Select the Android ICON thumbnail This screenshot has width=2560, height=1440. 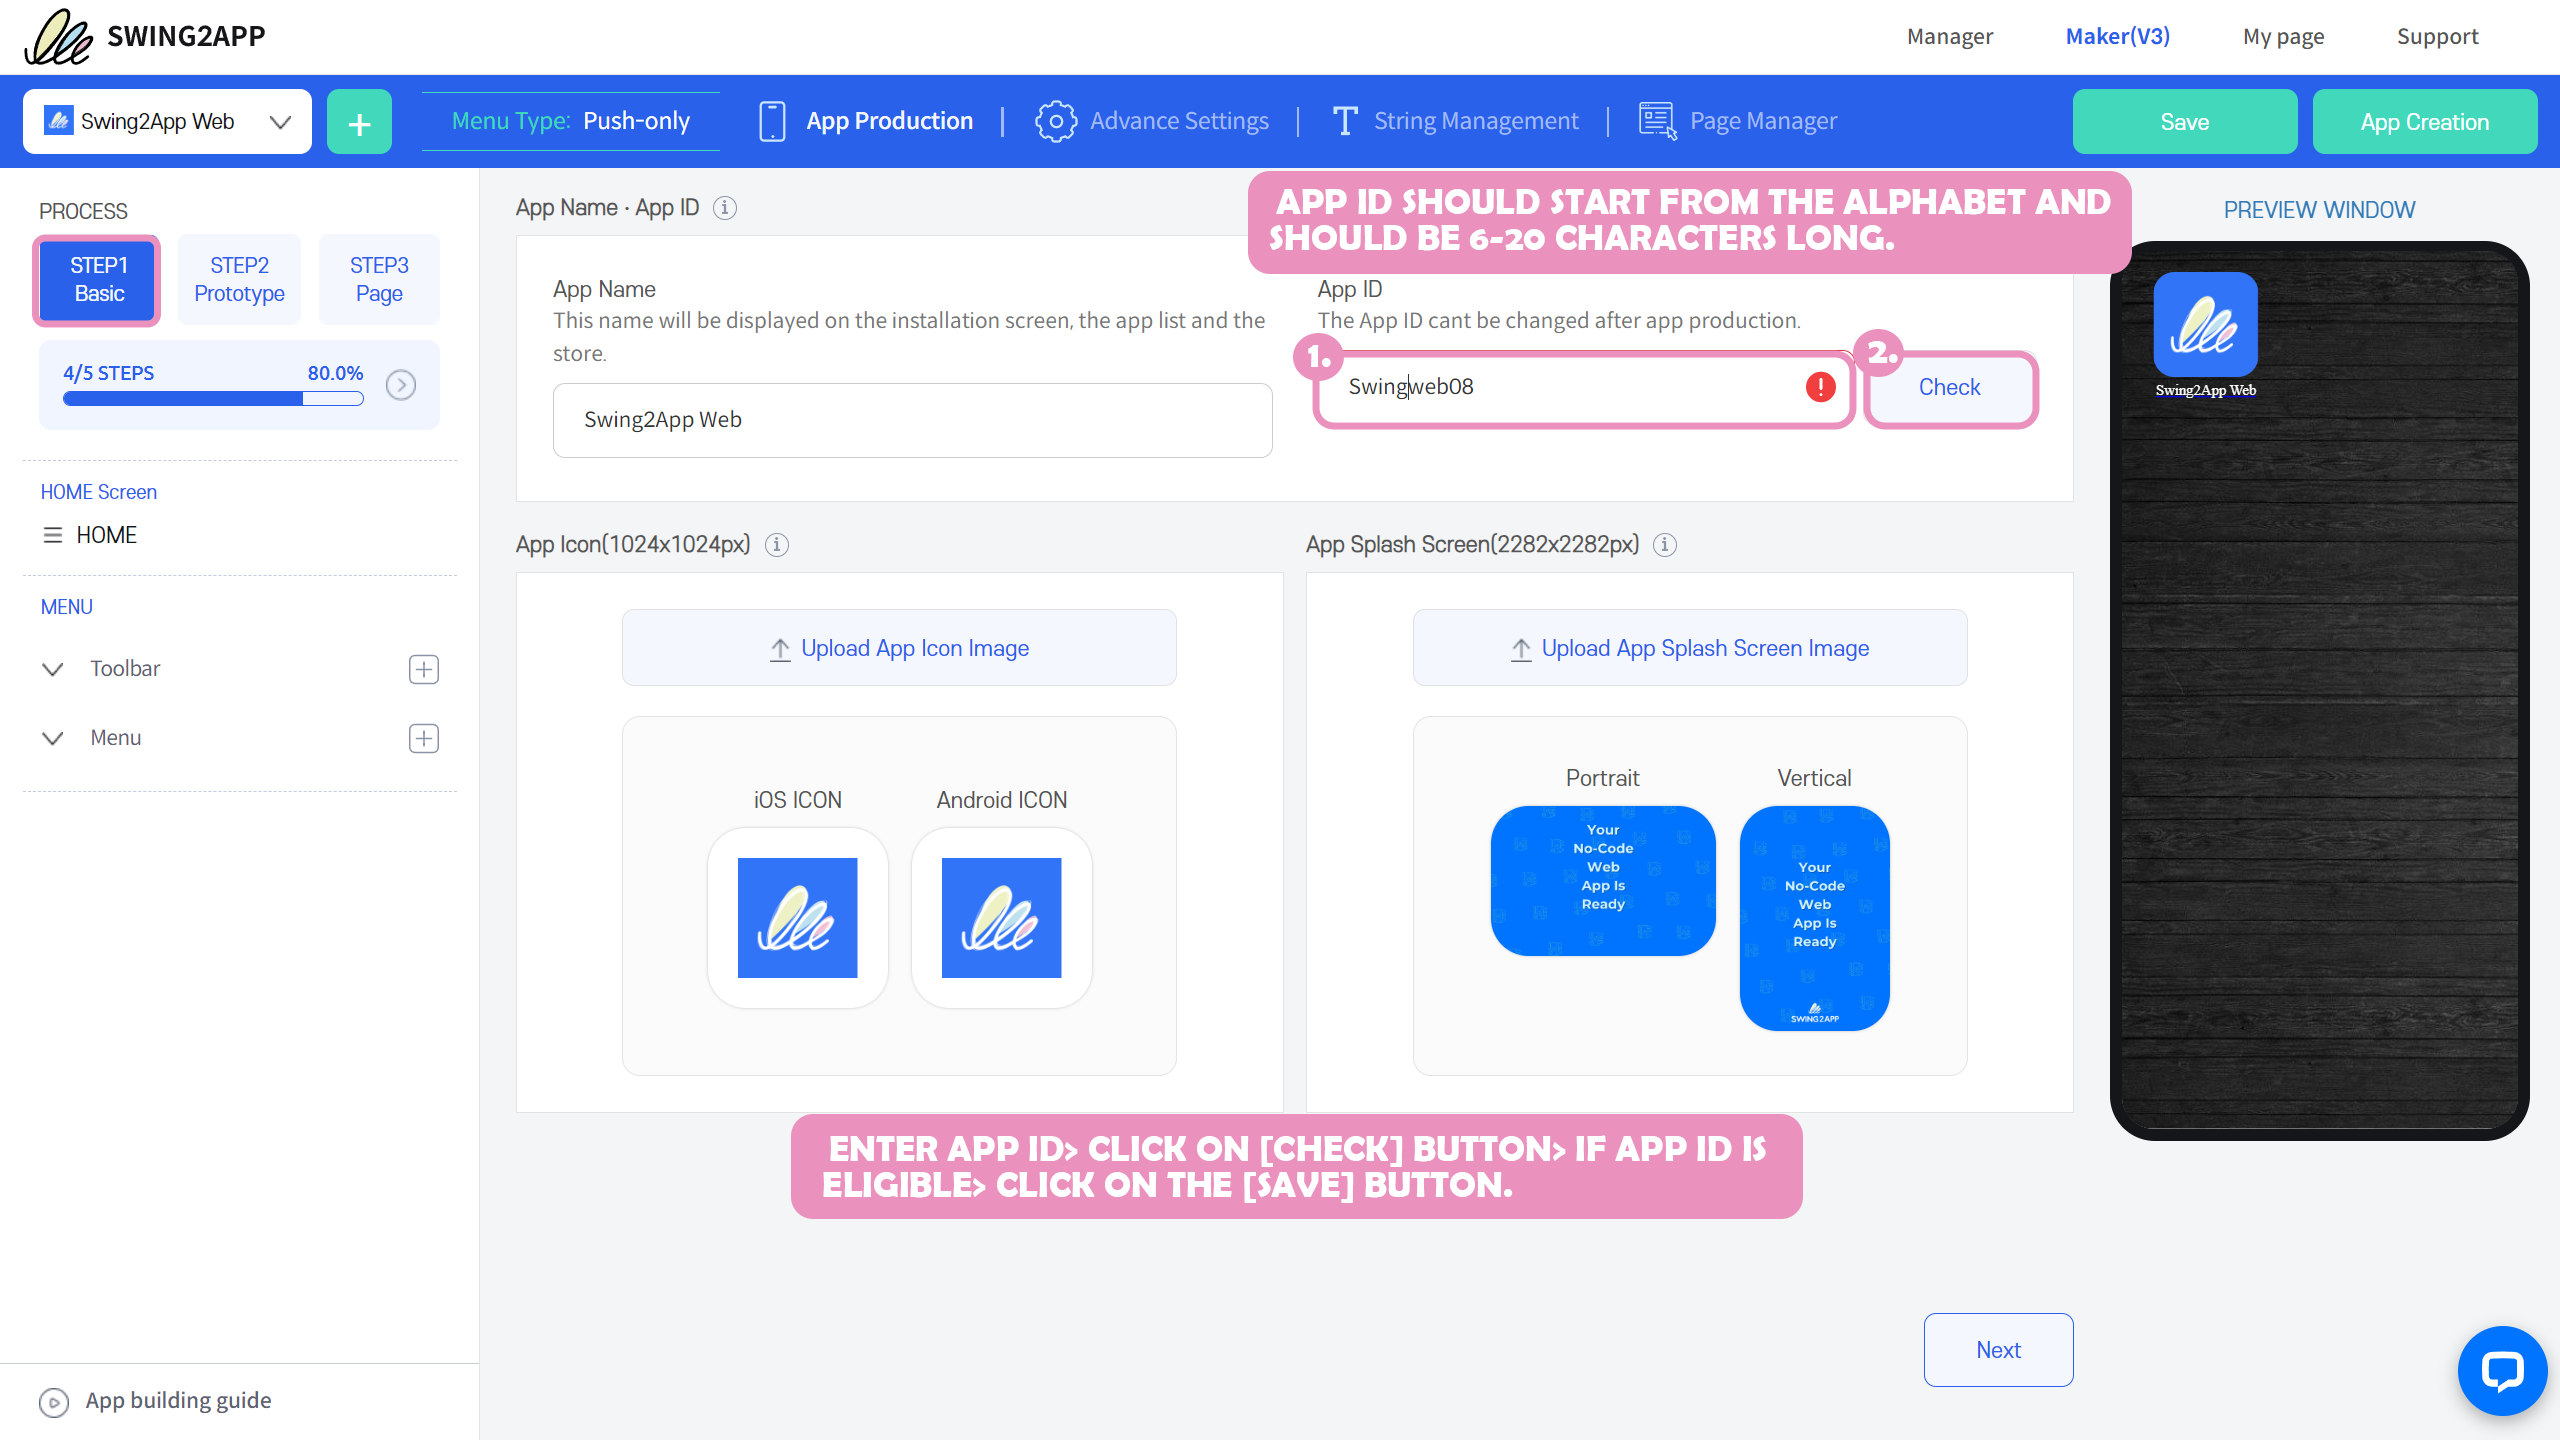tap(1001, 918)
